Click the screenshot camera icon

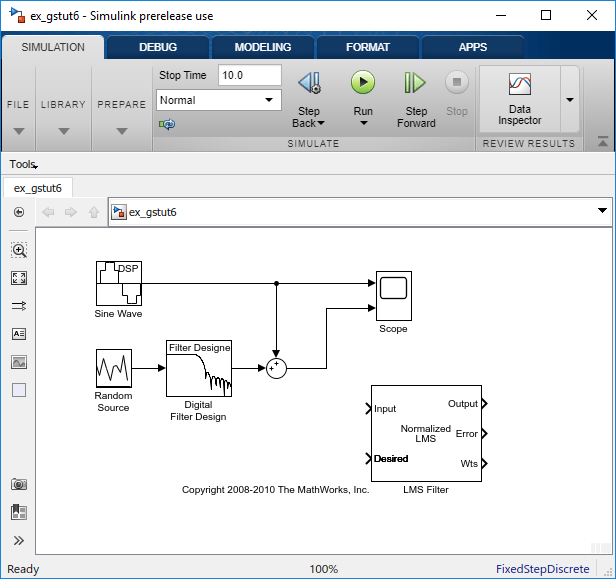(x=19, y=484)
